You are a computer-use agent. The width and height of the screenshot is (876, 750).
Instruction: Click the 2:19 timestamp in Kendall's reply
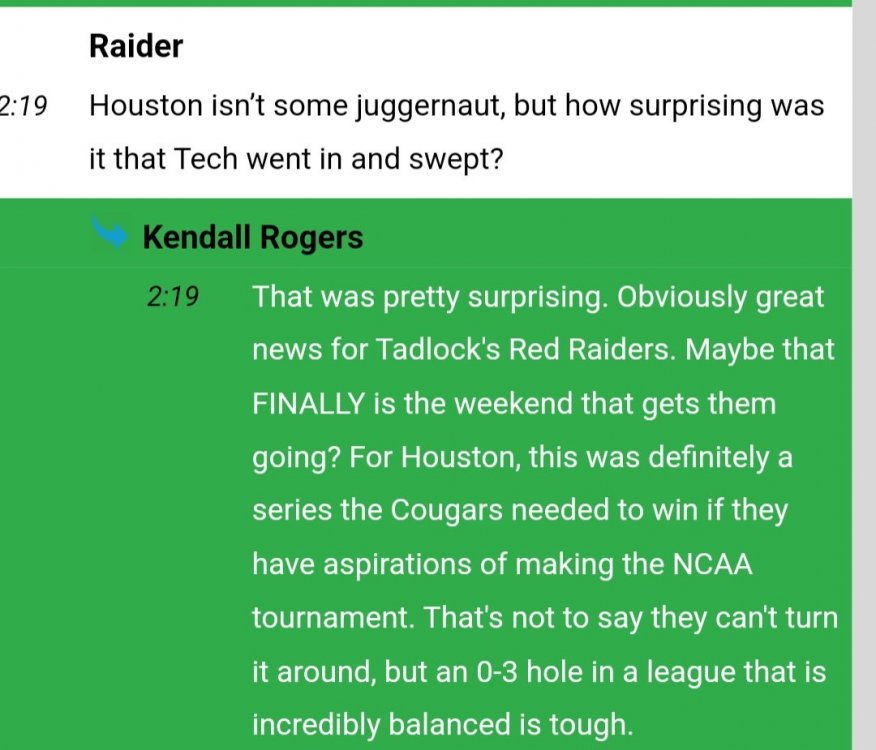173,297
